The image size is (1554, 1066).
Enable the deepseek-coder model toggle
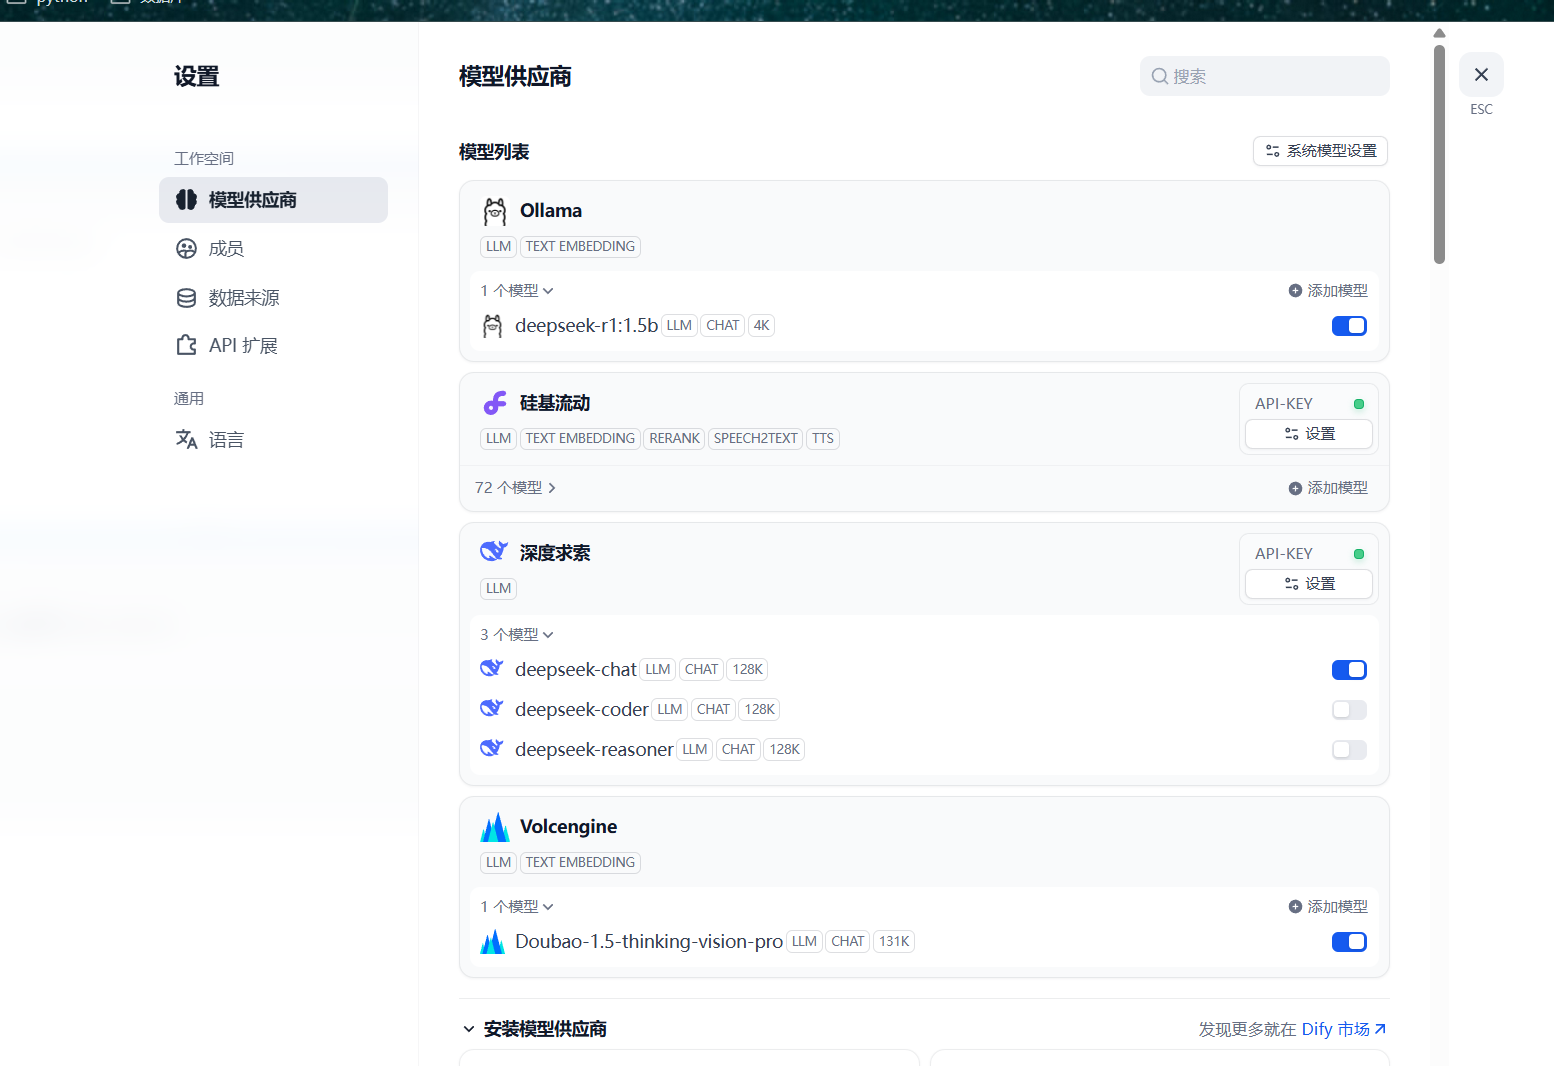(1349, 710)
